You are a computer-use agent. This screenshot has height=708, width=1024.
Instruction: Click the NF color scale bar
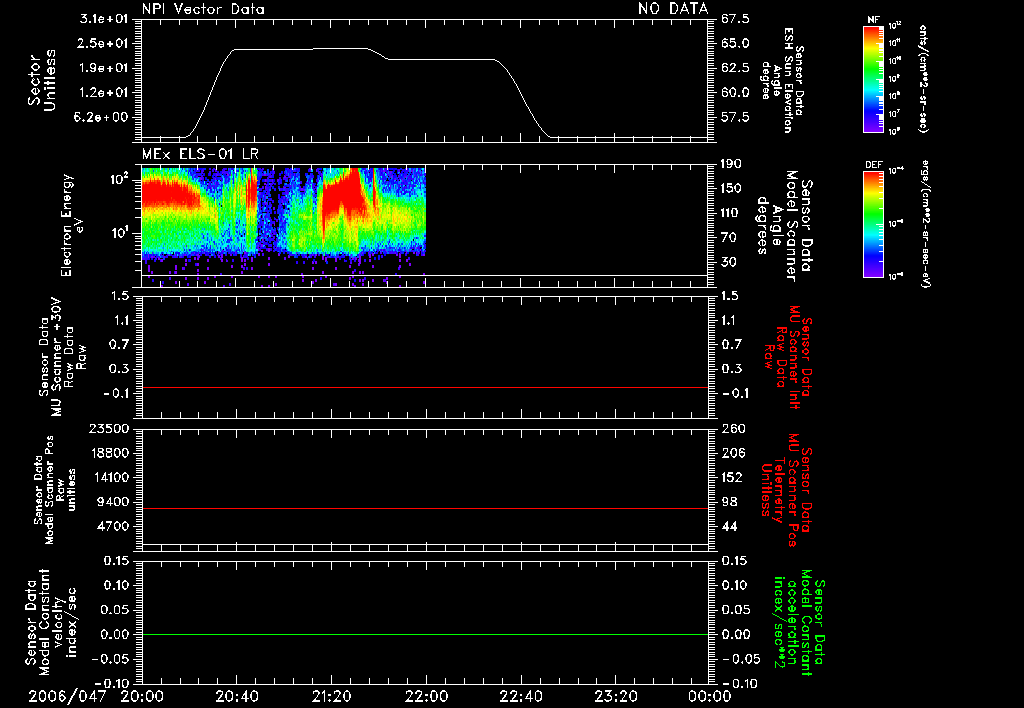pyautogui.click(x=873, y=78)
